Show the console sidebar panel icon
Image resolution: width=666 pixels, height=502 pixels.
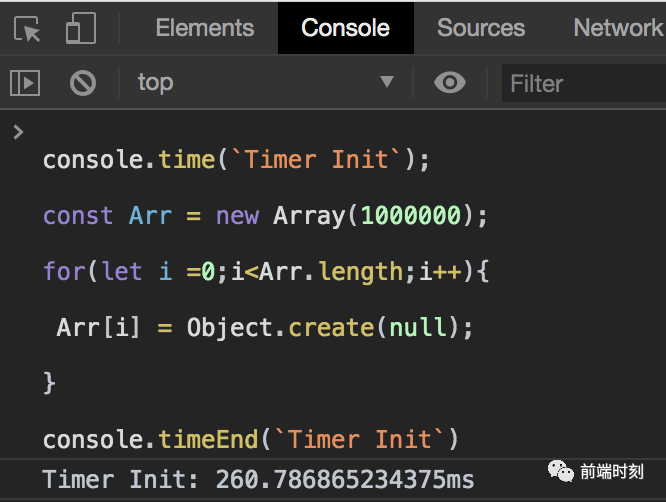25,83
